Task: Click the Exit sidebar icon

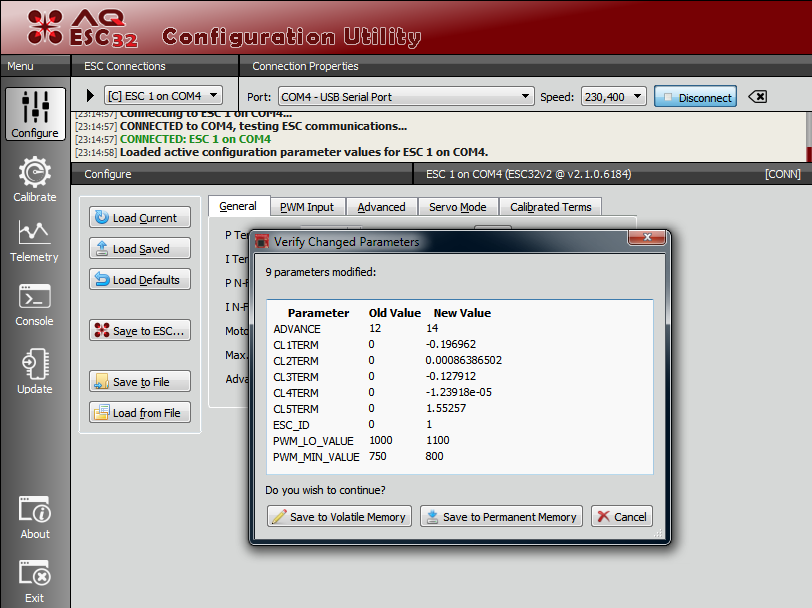Action: click(35, 581)
